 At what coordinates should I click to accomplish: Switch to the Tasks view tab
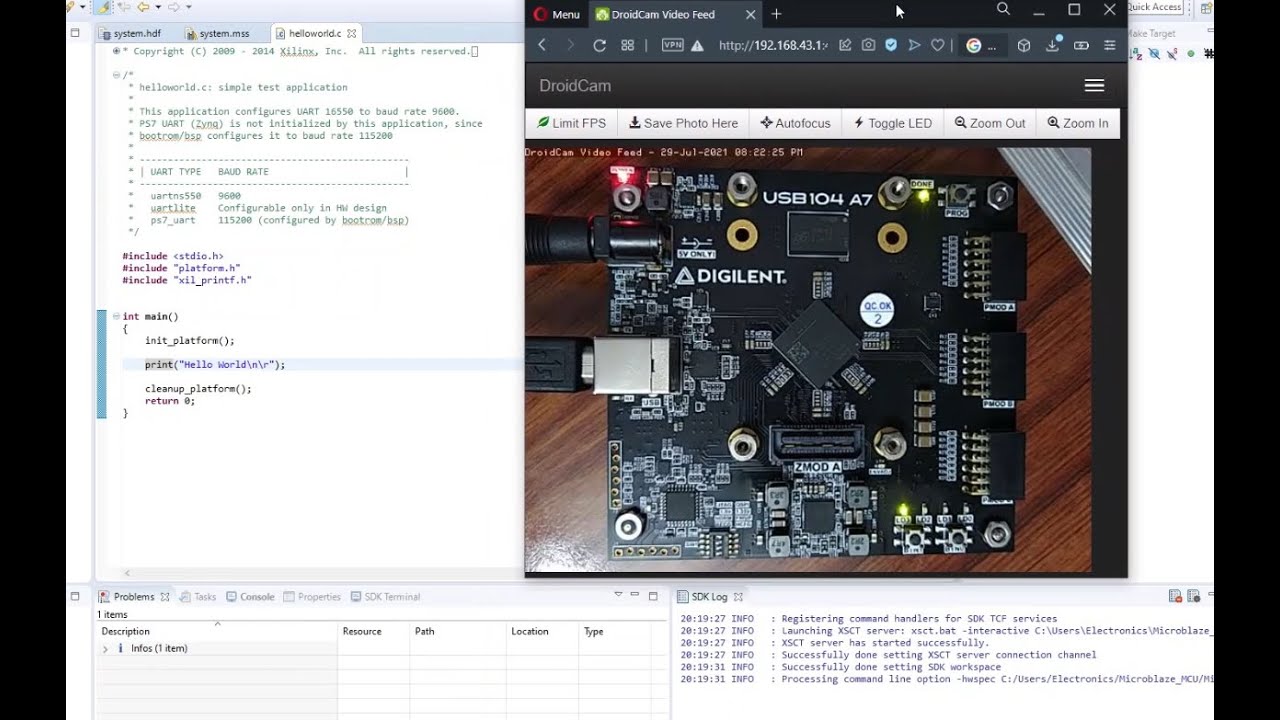(x=198, y=597)
